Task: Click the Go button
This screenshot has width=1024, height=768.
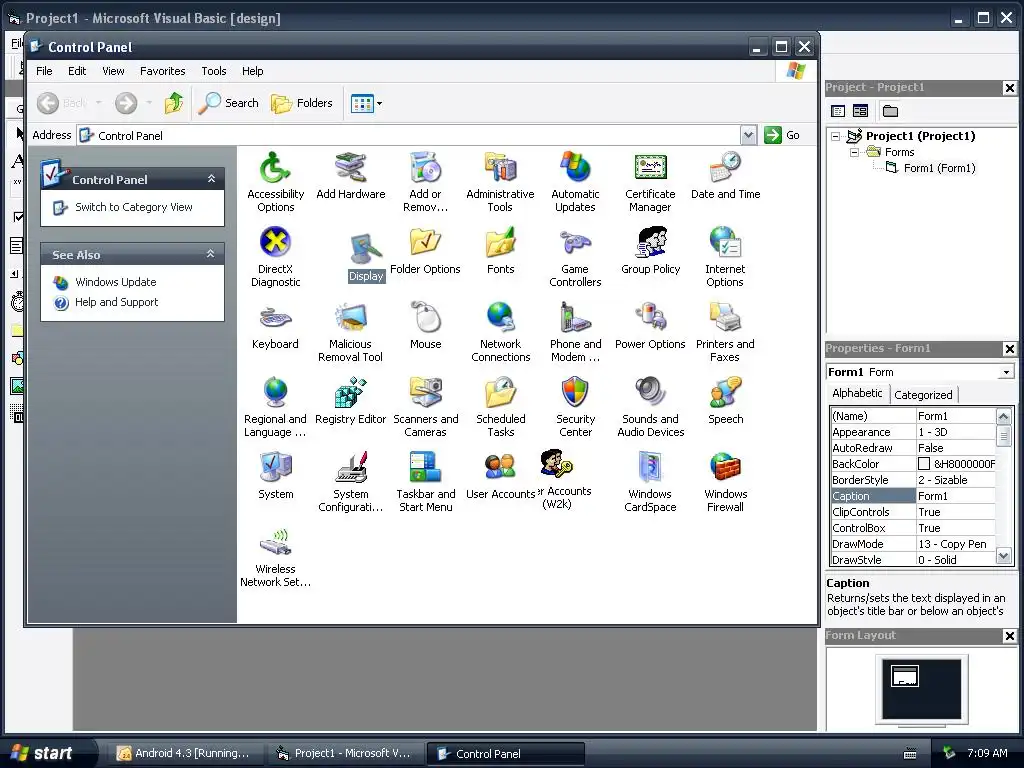Action: 782,135
